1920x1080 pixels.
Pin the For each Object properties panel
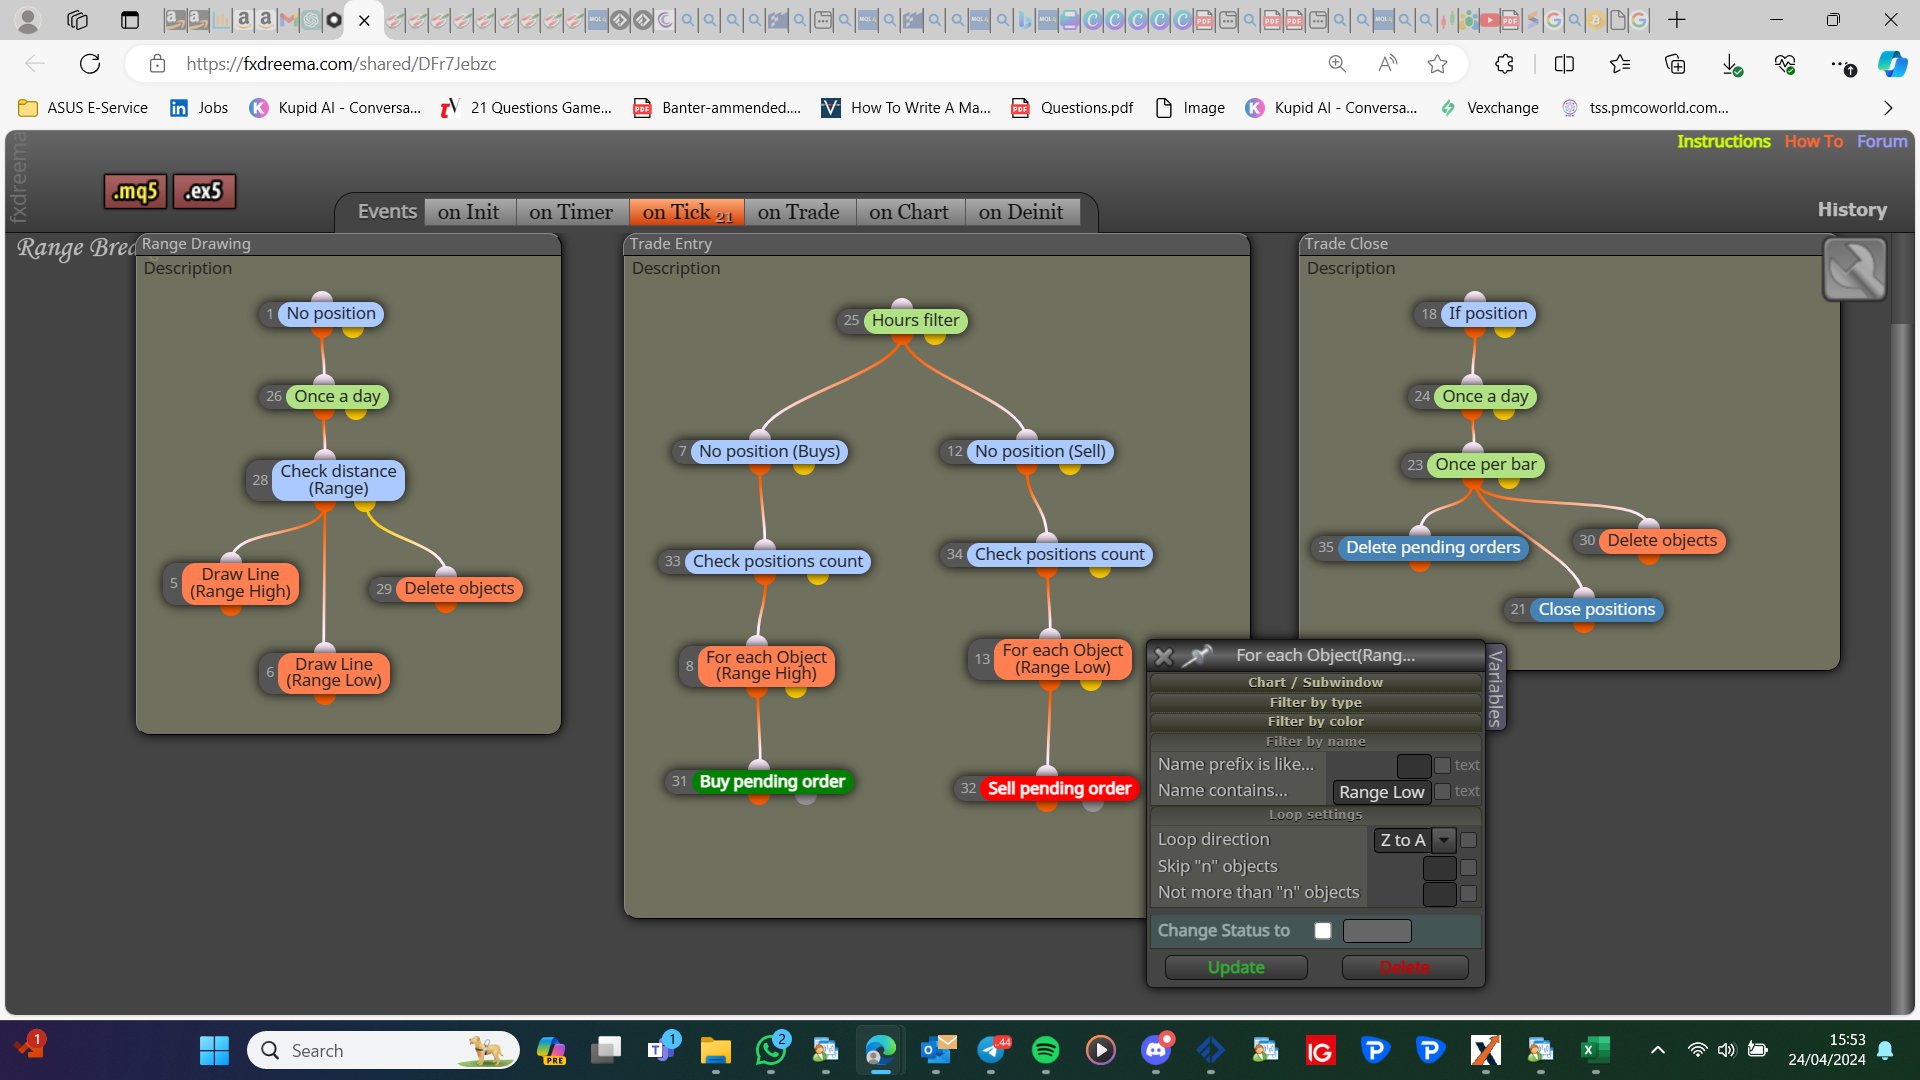pos(1197,656)
